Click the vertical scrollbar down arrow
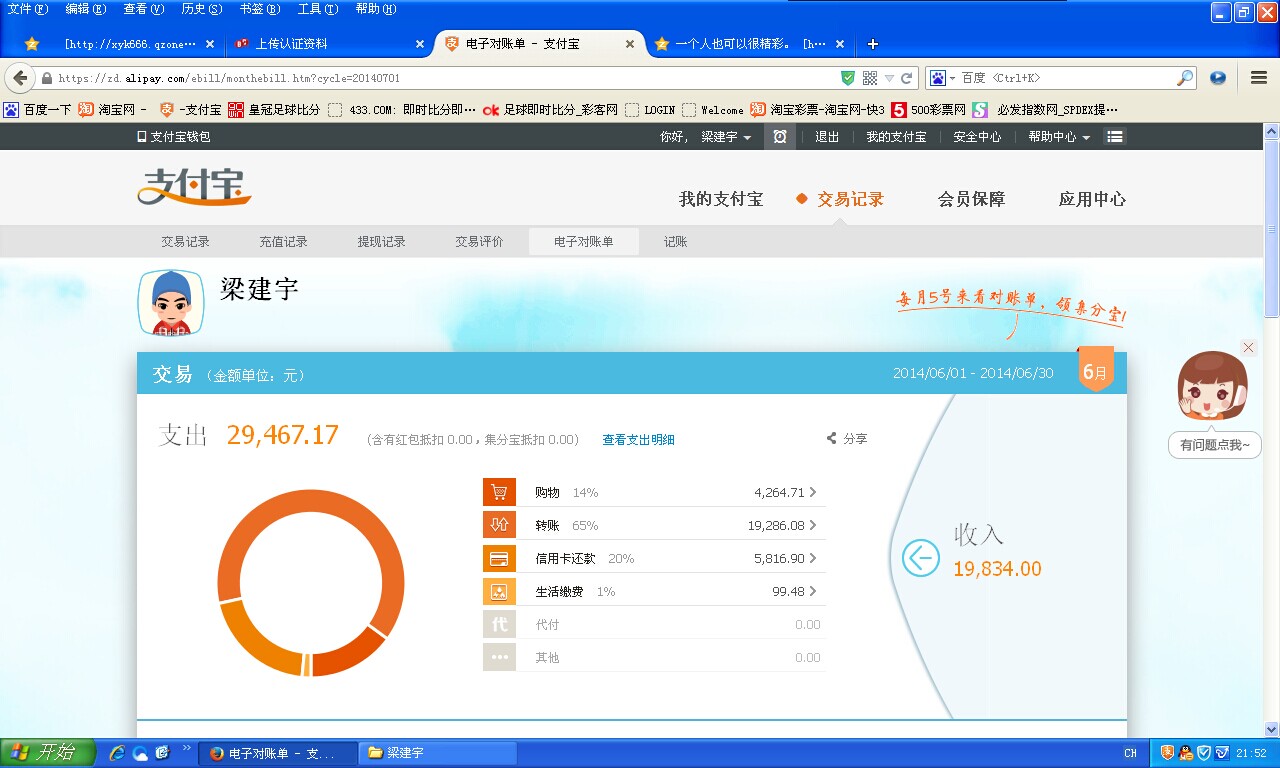The height and width of the screenshot is (768, 1280). (1272, 730)
